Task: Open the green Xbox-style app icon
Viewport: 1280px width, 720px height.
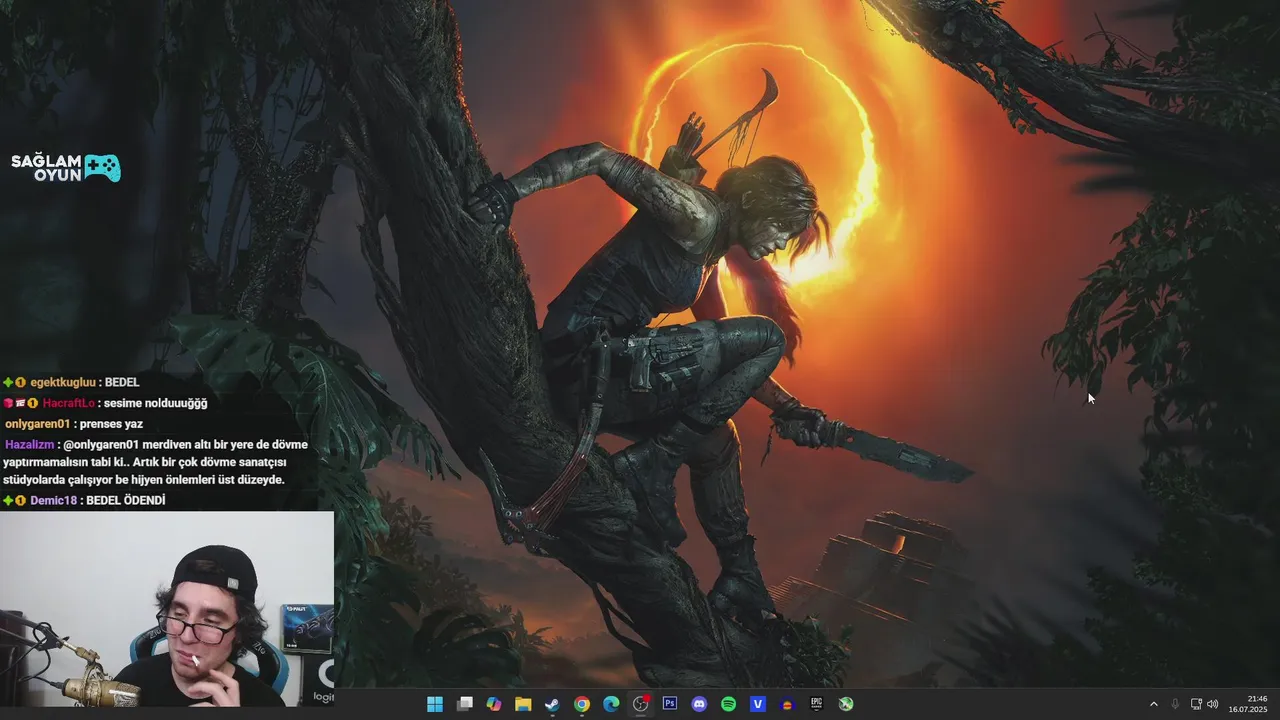Action: pyautogui.click(x=846, y=704)
